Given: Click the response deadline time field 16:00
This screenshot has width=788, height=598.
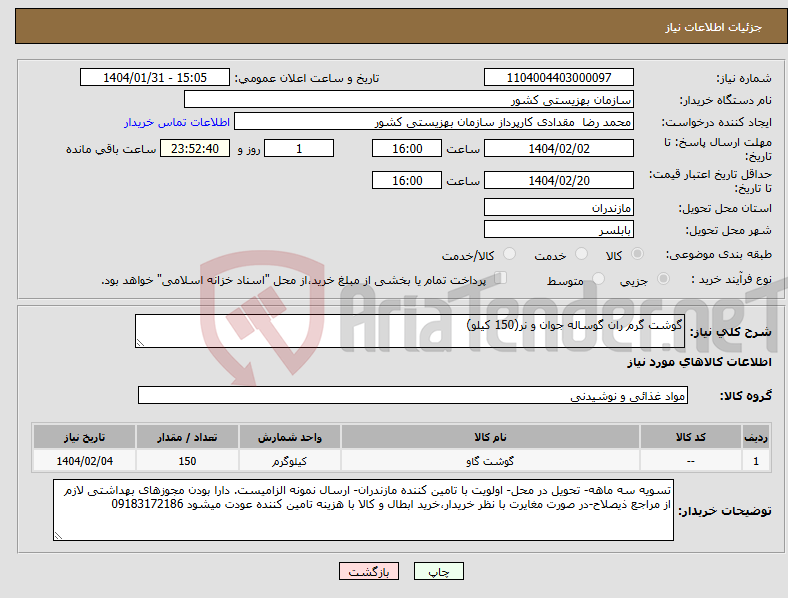Looking at the screenshot, I should click(407, 148).
